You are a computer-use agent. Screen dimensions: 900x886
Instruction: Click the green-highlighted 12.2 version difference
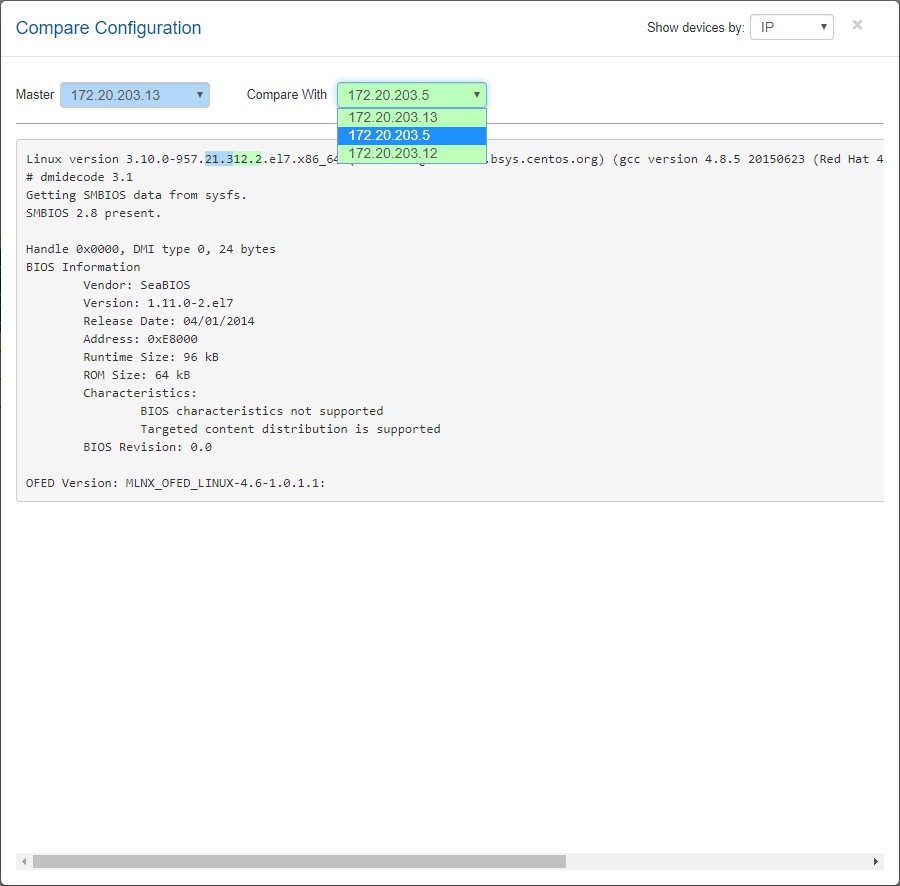tap(247, 159)
